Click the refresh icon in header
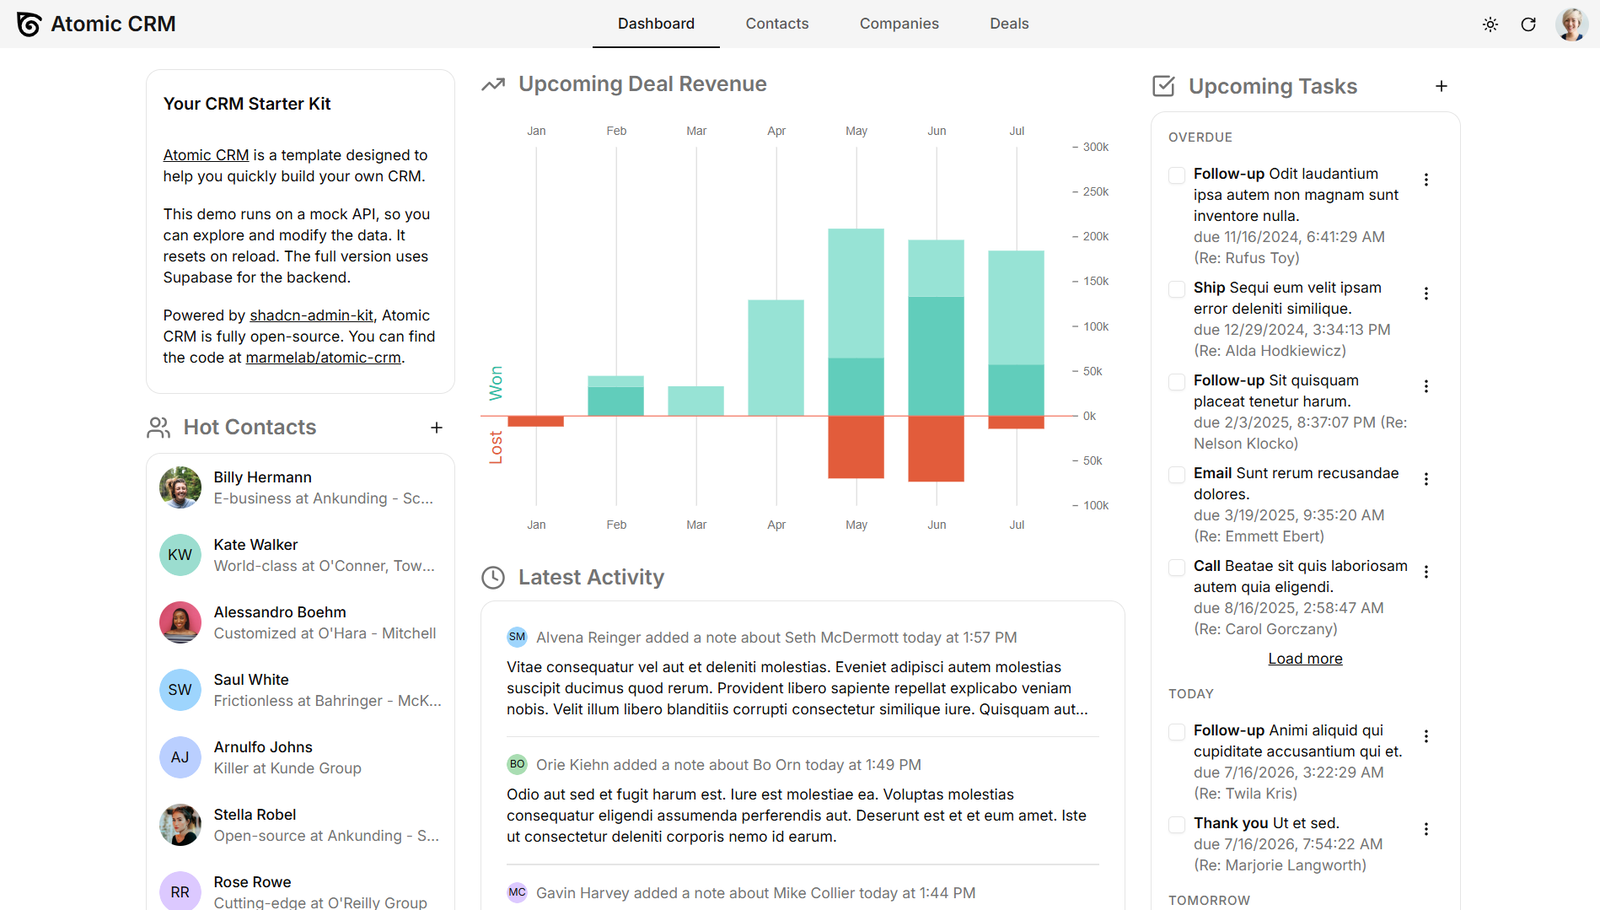This screenshot has width=1600, height=910. 1528,24
